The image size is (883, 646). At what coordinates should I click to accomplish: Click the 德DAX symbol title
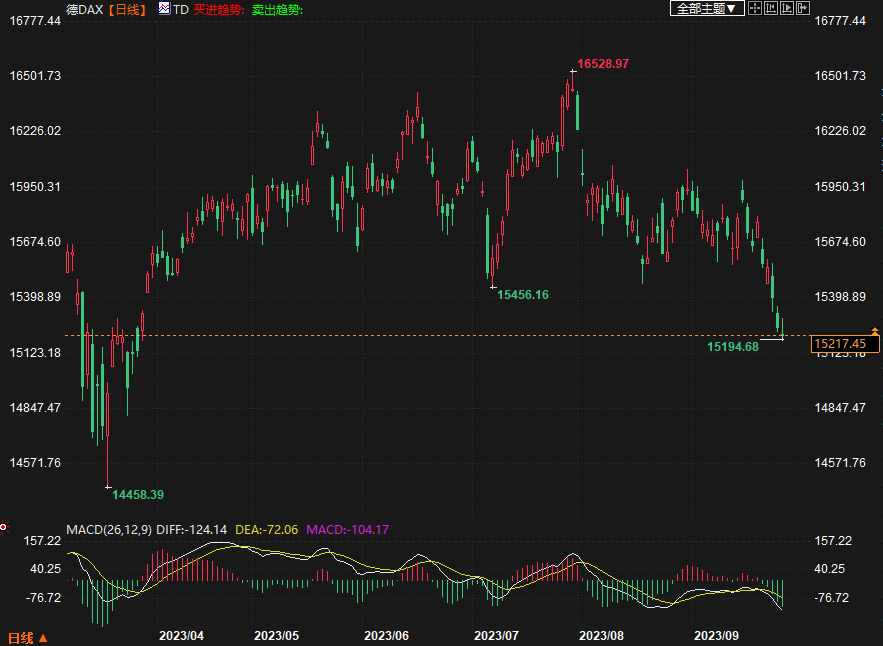(85, 9)
